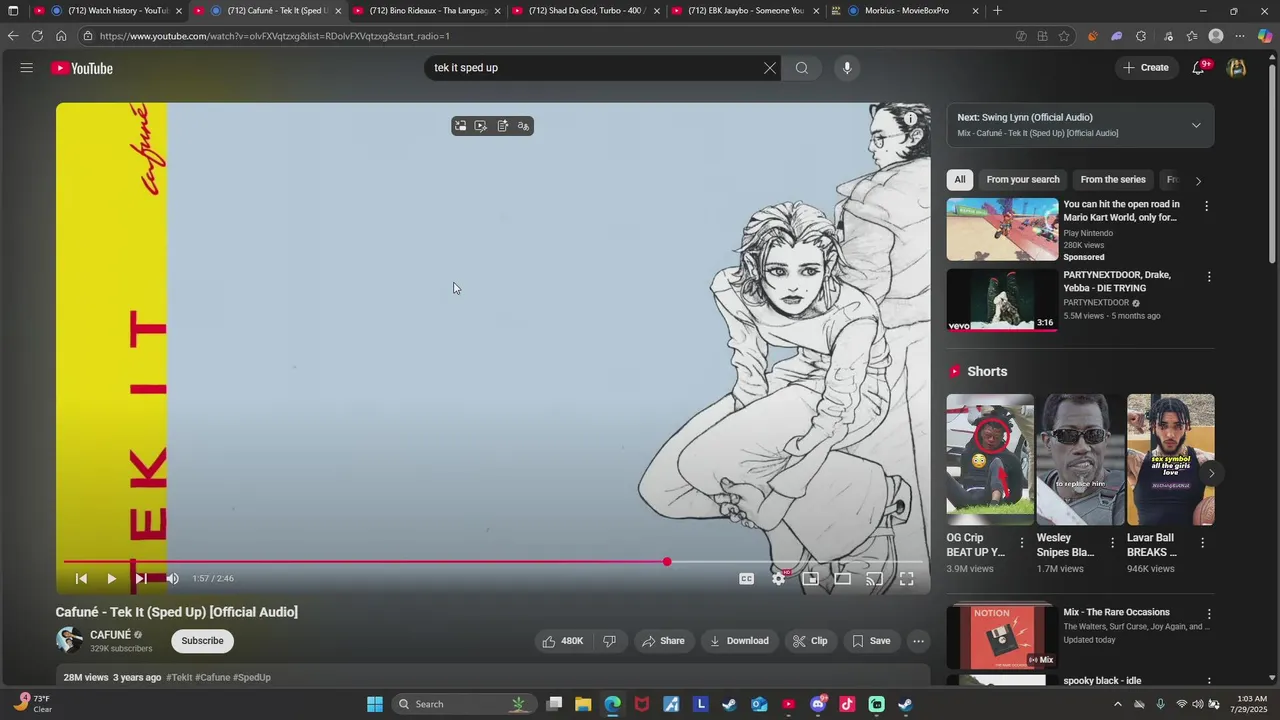Image resolution: width=1280 pixels, height=720 pixels.
Task: Open YouTube notifications bell
Action: [1199, 68]
